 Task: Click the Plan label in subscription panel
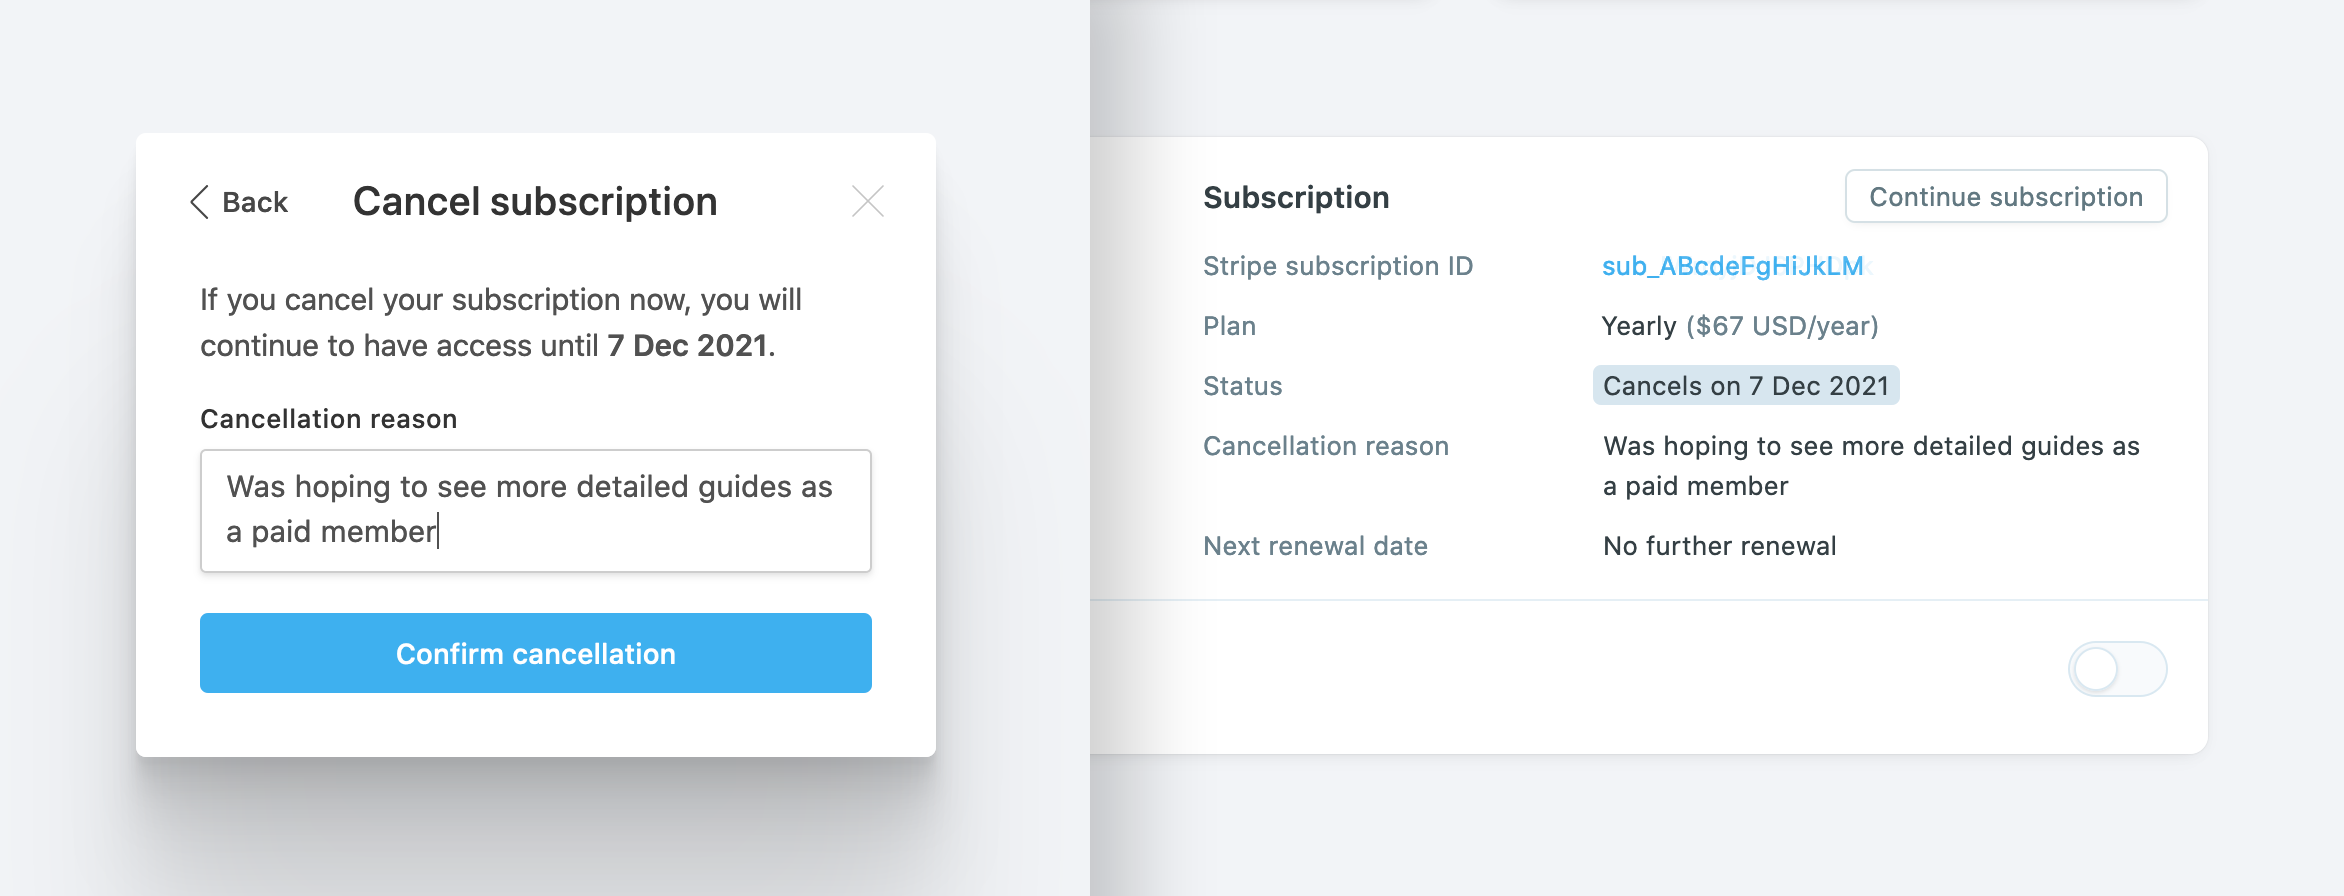[x=1229, y=326]
